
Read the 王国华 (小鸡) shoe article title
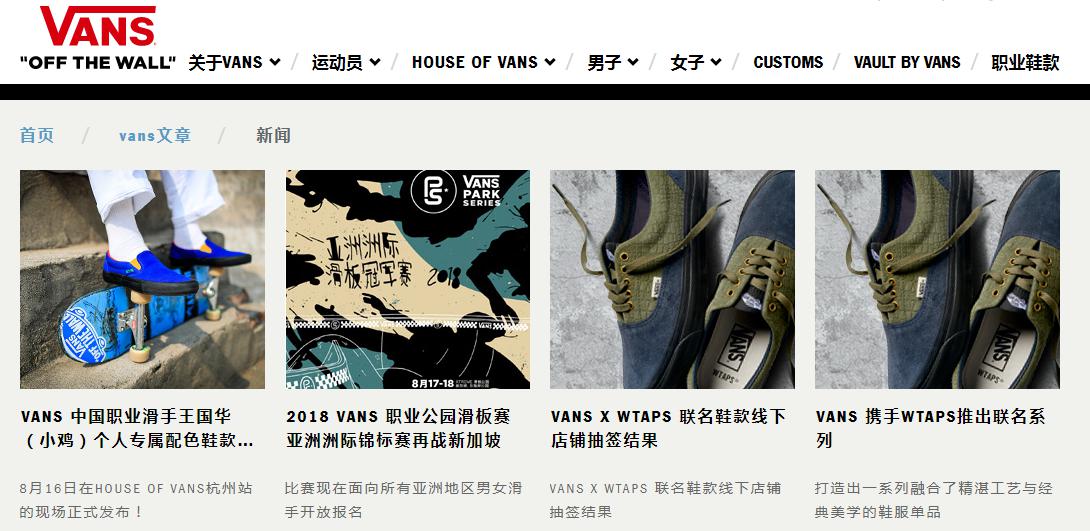click(138, 429)
